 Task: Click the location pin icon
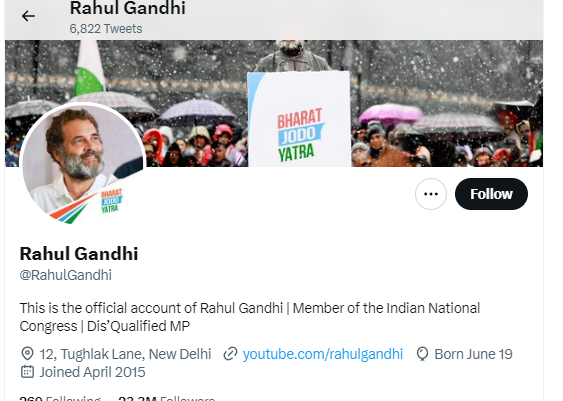pos(27,354)
